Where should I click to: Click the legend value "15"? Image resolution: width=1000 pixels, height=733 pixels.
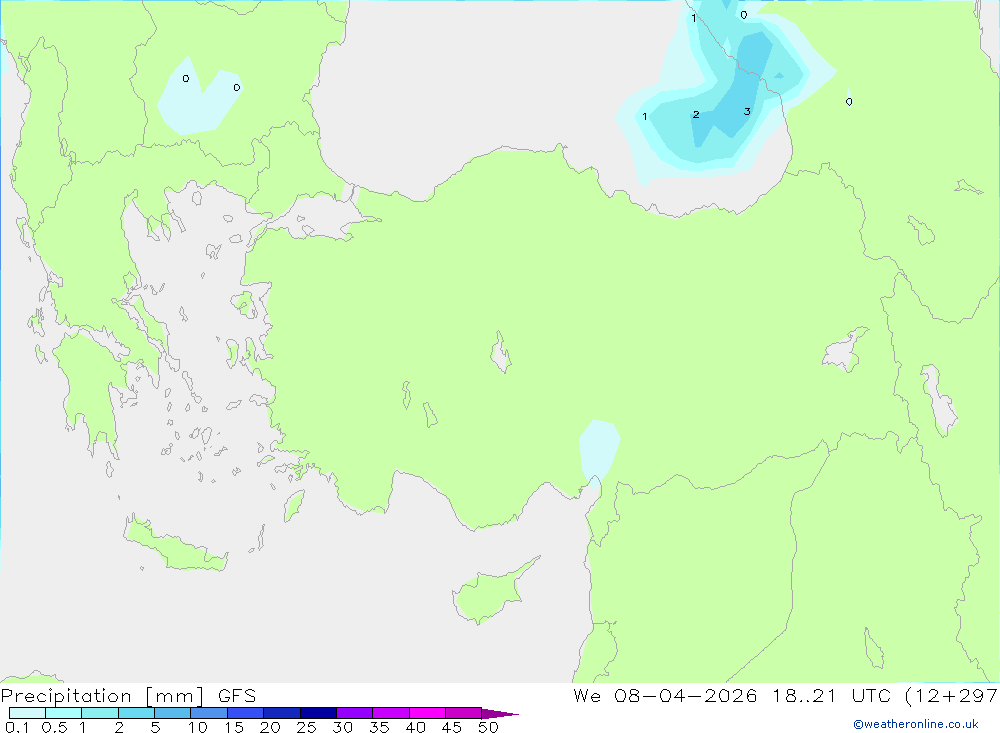tap(233, 727)
